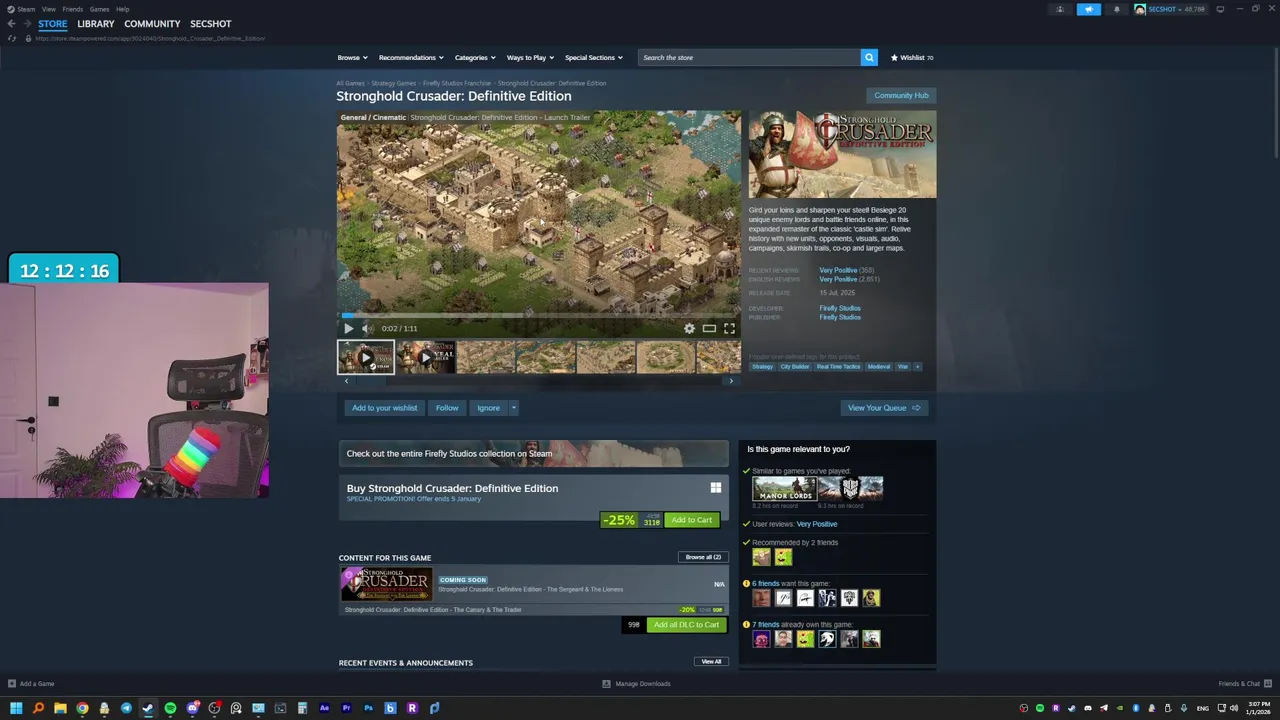Screen dimensions: 1280x720
Task: Expand the Categories dropdown
Action: [x=475, y=57]
